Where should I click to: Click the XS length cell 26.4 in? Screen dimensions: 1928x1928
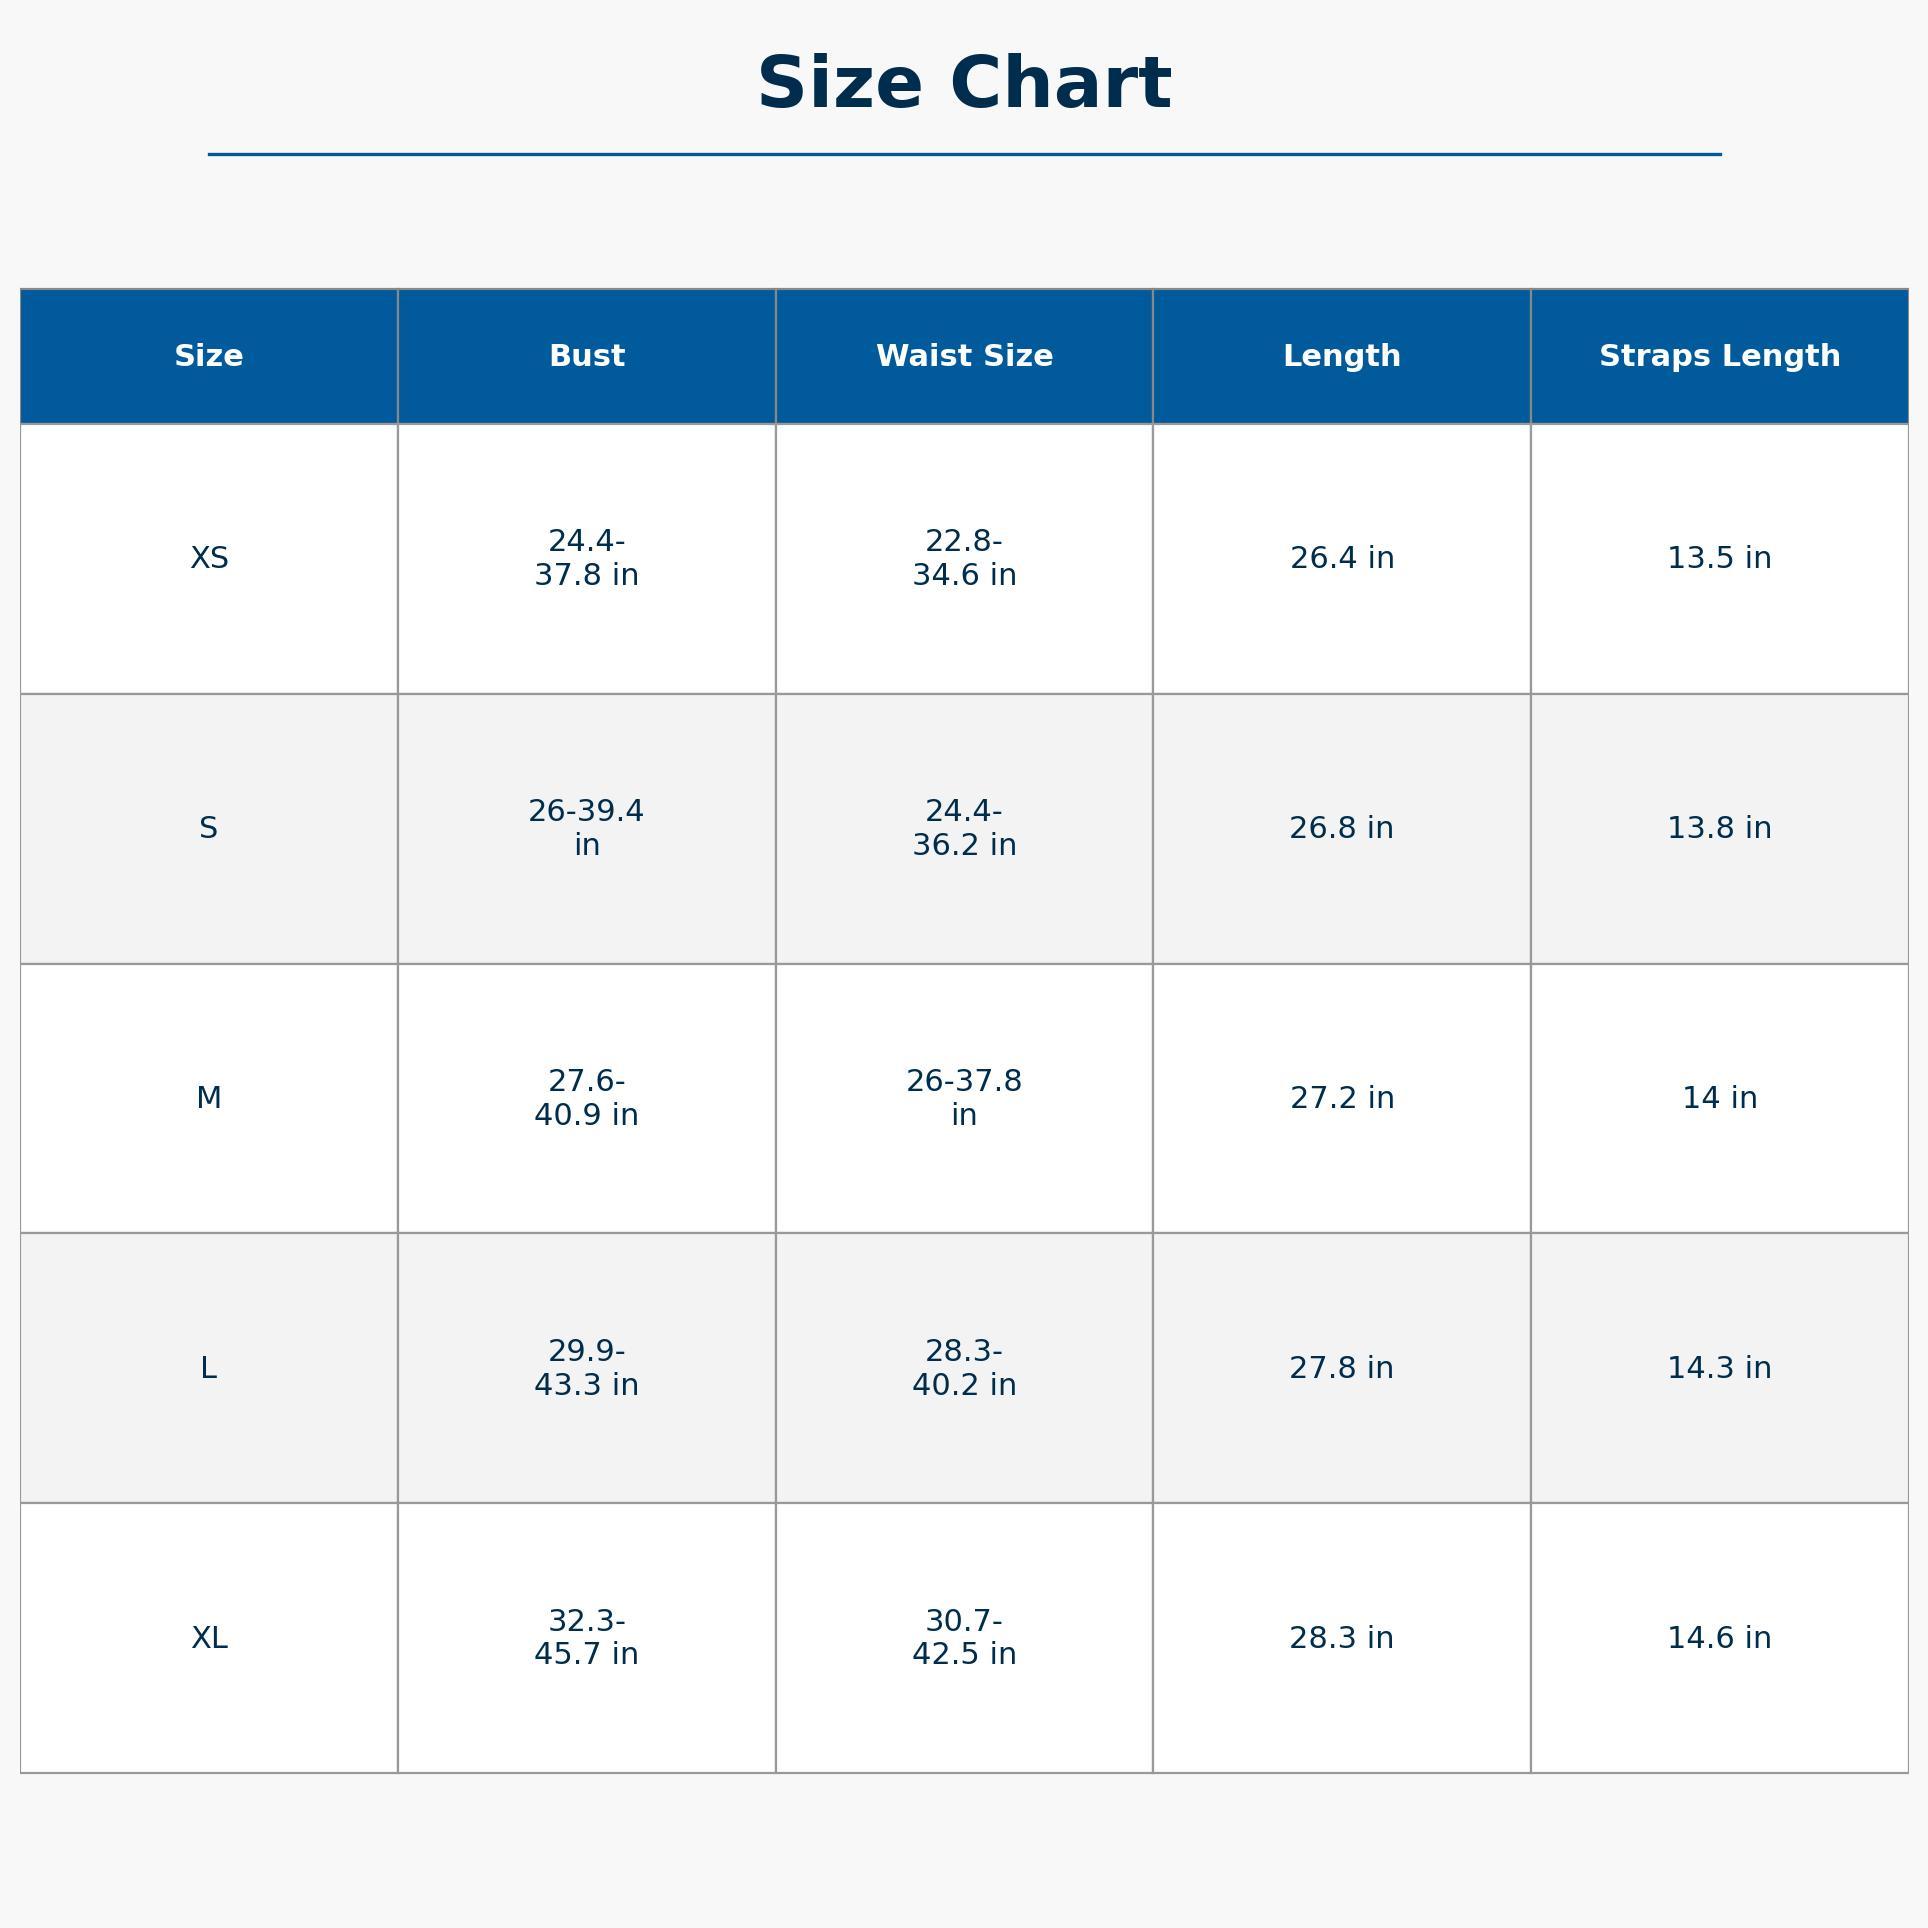(x=1341, y=558)
